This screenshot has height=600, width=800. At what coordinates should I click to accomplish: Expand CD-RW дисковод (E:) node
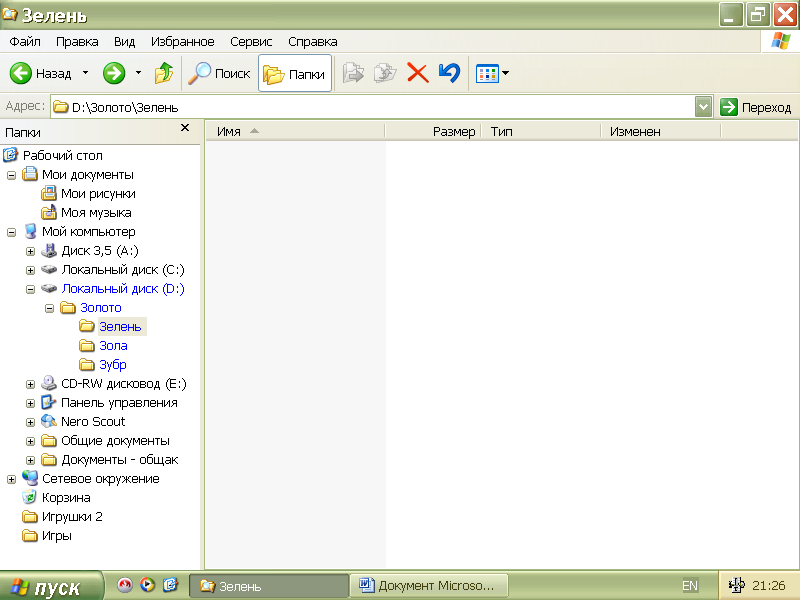point(30,384)
